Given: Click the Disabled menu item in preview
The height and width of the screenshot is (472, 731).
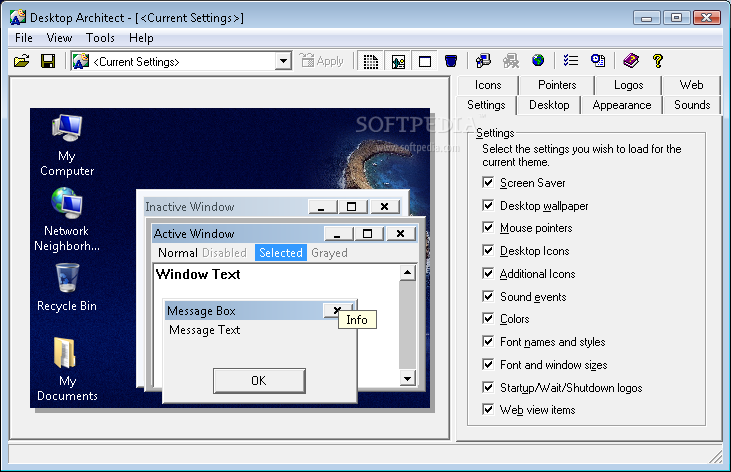Looking at the screenshot, I should [x=224, y=253].
